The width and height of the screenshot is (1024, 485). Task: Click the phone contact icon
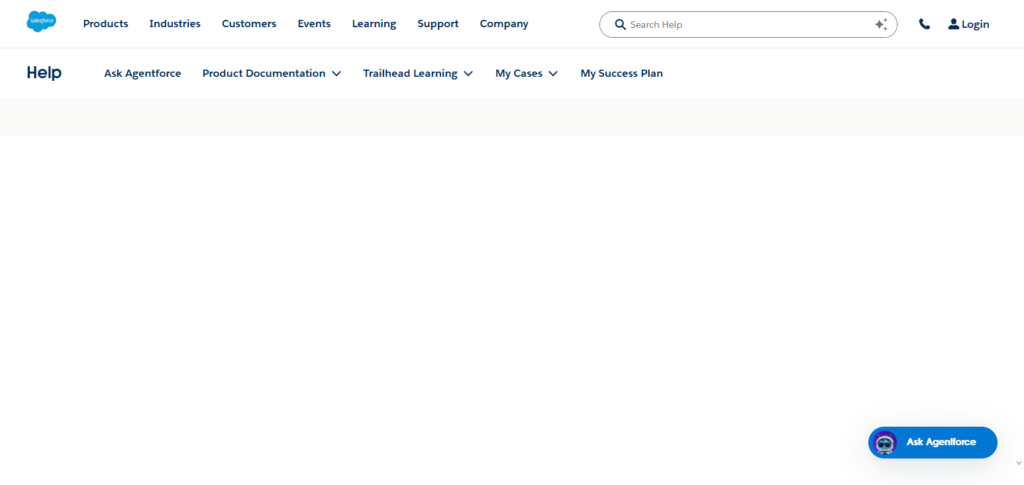[924, 24]
